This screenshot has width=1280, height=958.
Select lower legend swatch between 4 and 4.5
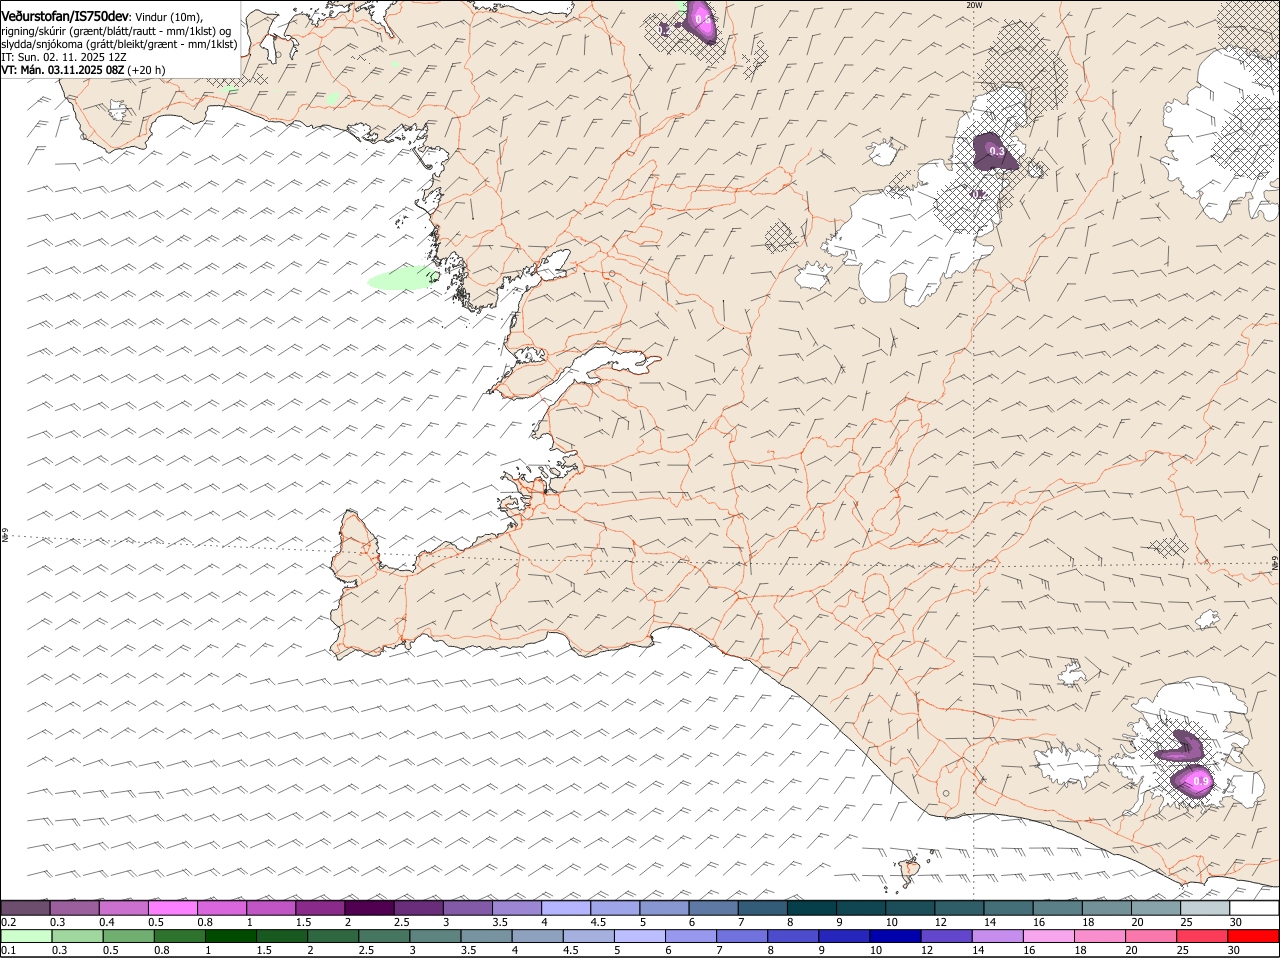pos(537,936)
